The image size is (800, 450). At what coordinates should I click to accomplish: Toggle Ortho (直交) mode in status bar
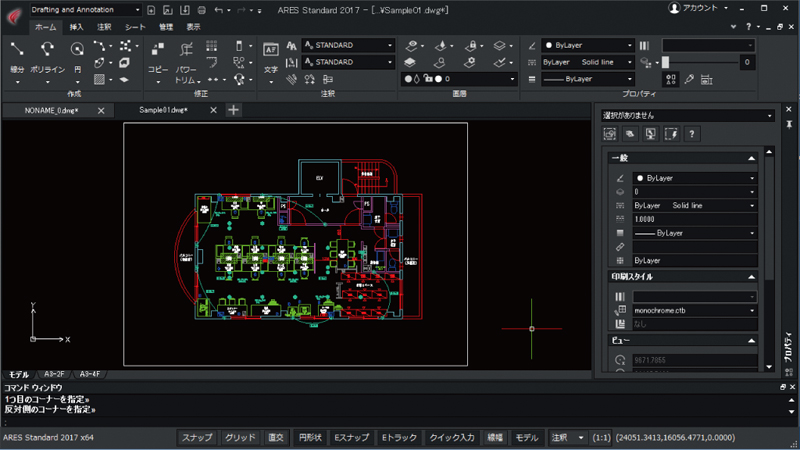pos(276,438)
